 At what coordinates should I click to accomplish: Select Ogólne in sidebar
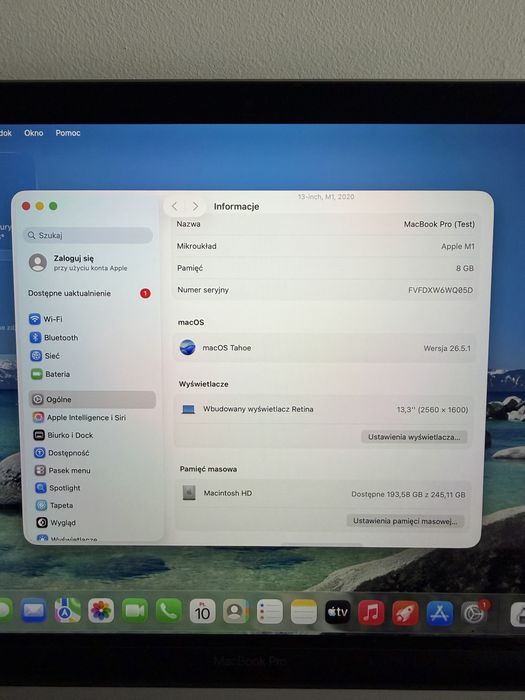pyautogui.click(x=92, y=400)
